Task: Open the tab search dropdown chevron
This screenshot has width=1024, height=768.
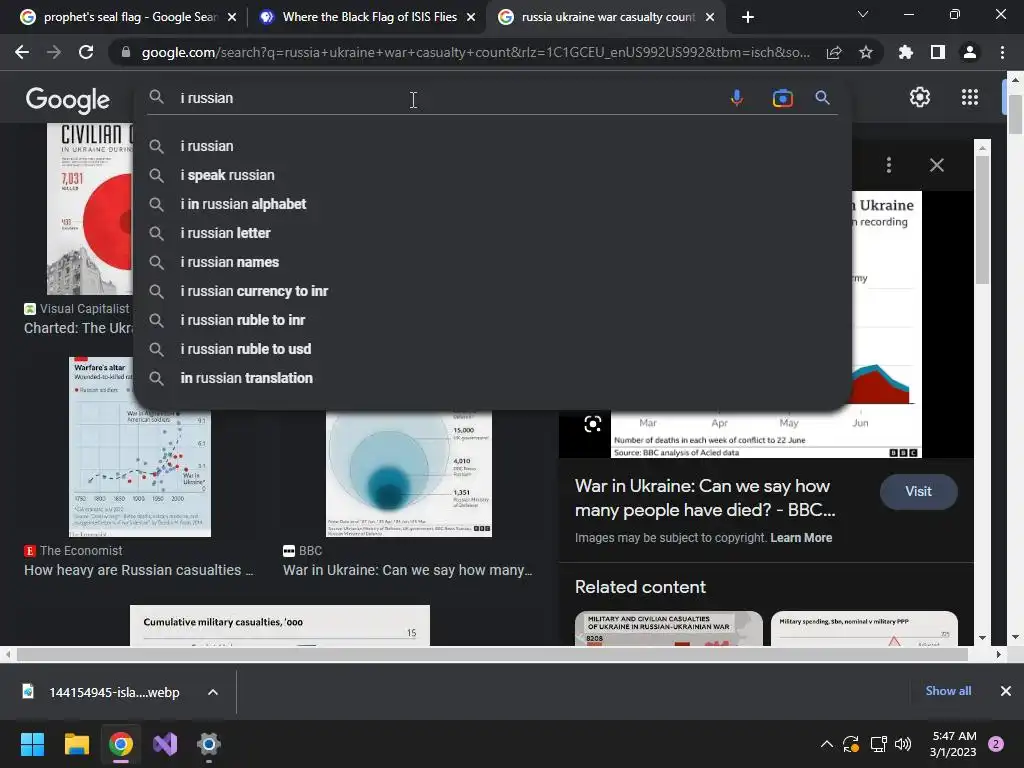Action: [x=863, y=14]
